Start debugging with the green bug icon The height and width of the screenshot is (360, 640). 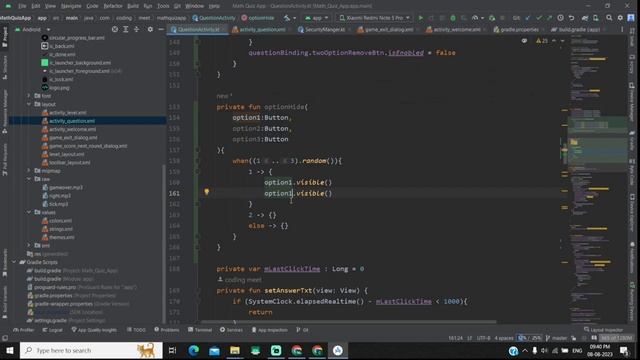click(453, 18)
